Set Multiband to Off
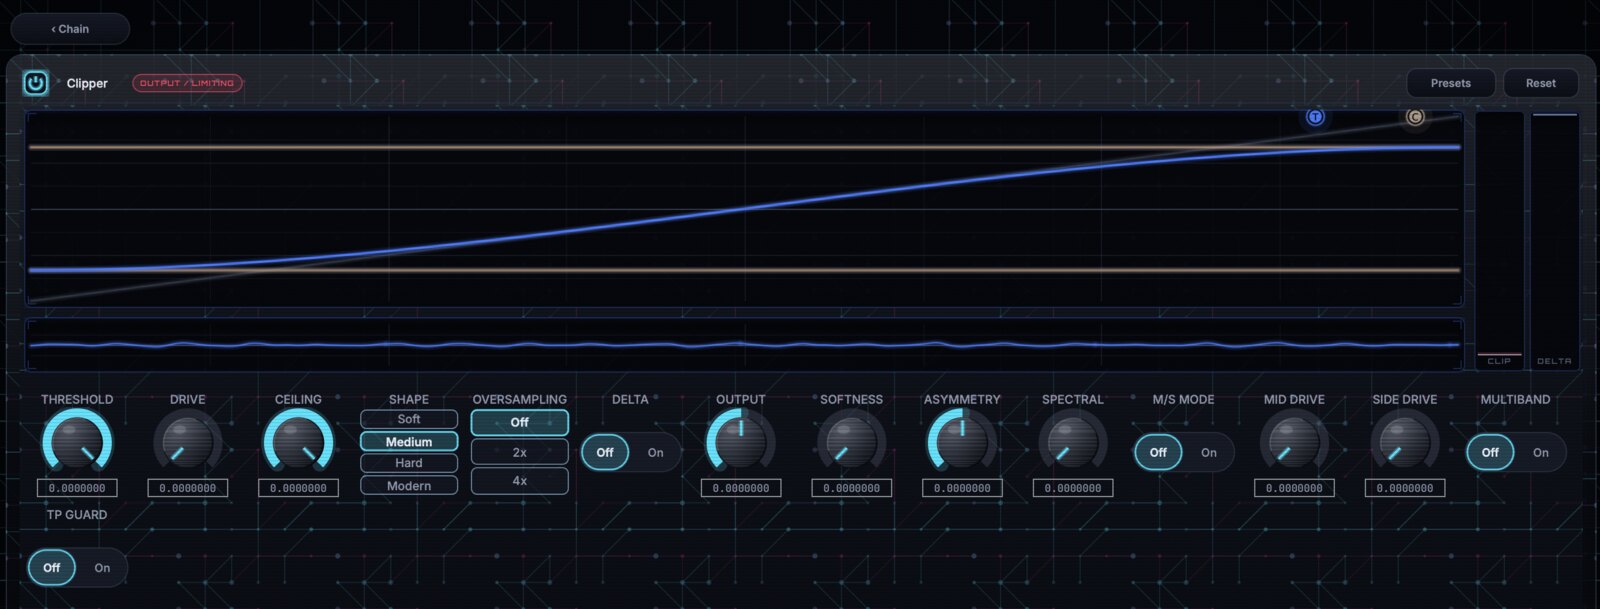 1490,452
